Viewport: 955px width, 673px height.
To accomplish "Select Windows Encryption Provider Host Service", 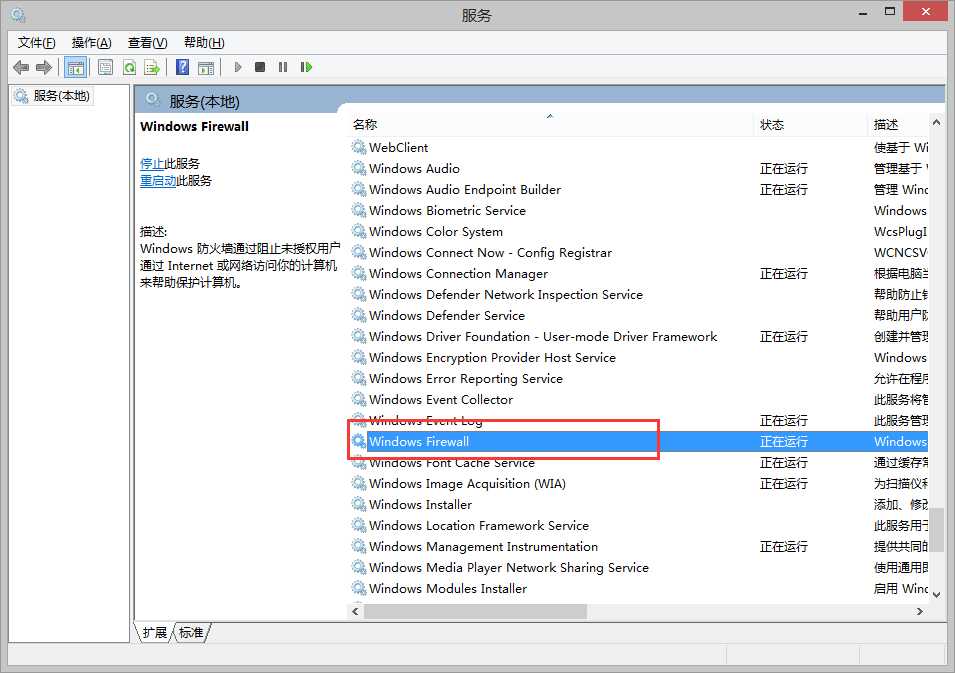I will [x=638, y=358].
